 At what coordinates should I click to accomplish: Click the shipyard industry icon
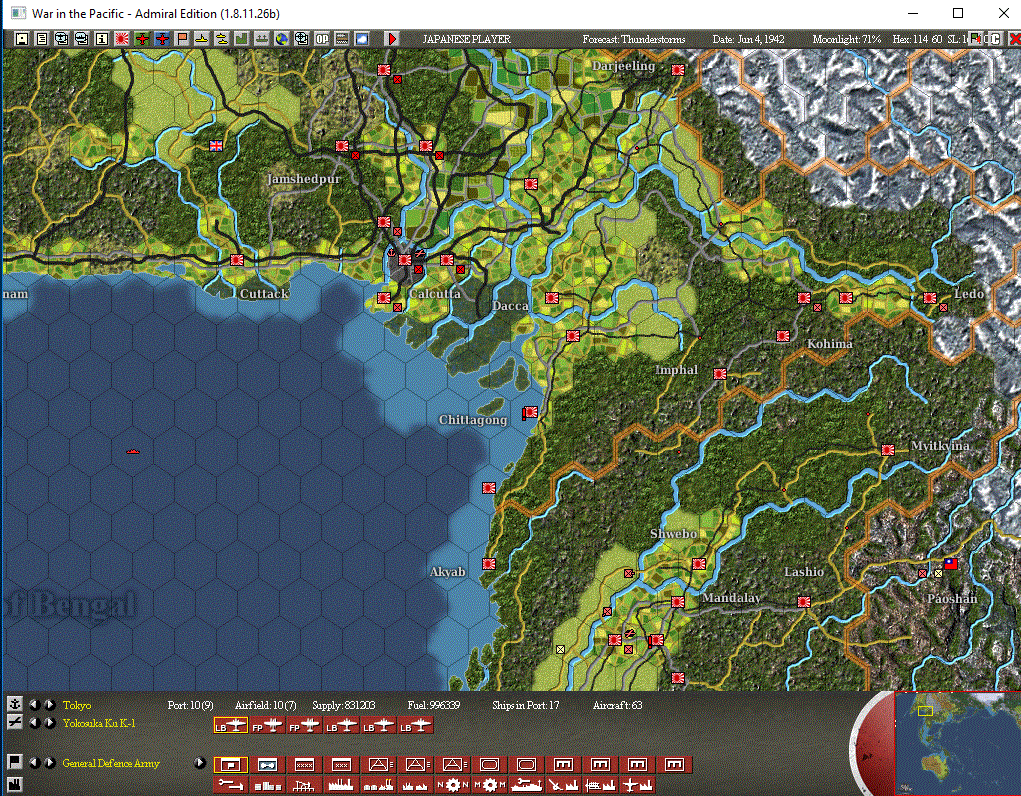click(x=527, y=785)
